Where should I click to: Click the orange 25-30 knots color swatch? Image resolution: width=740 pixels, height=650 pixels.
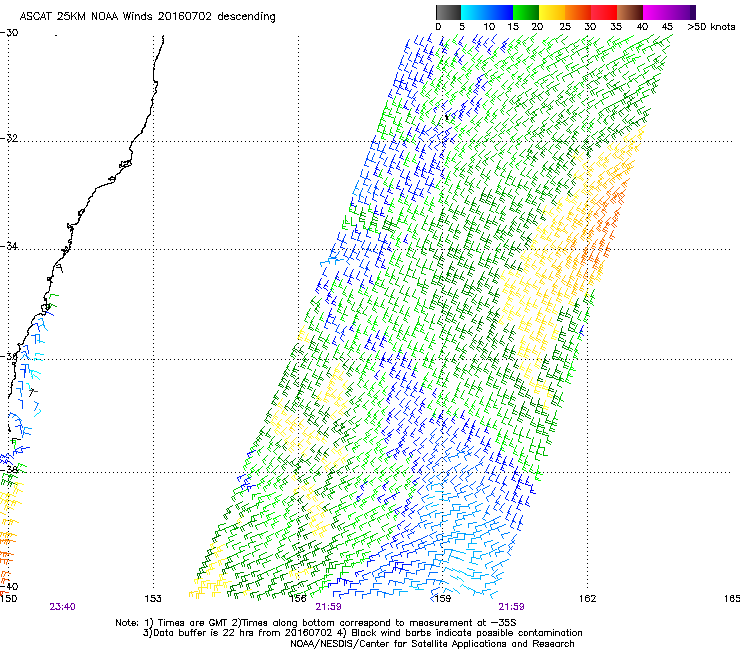578,12
